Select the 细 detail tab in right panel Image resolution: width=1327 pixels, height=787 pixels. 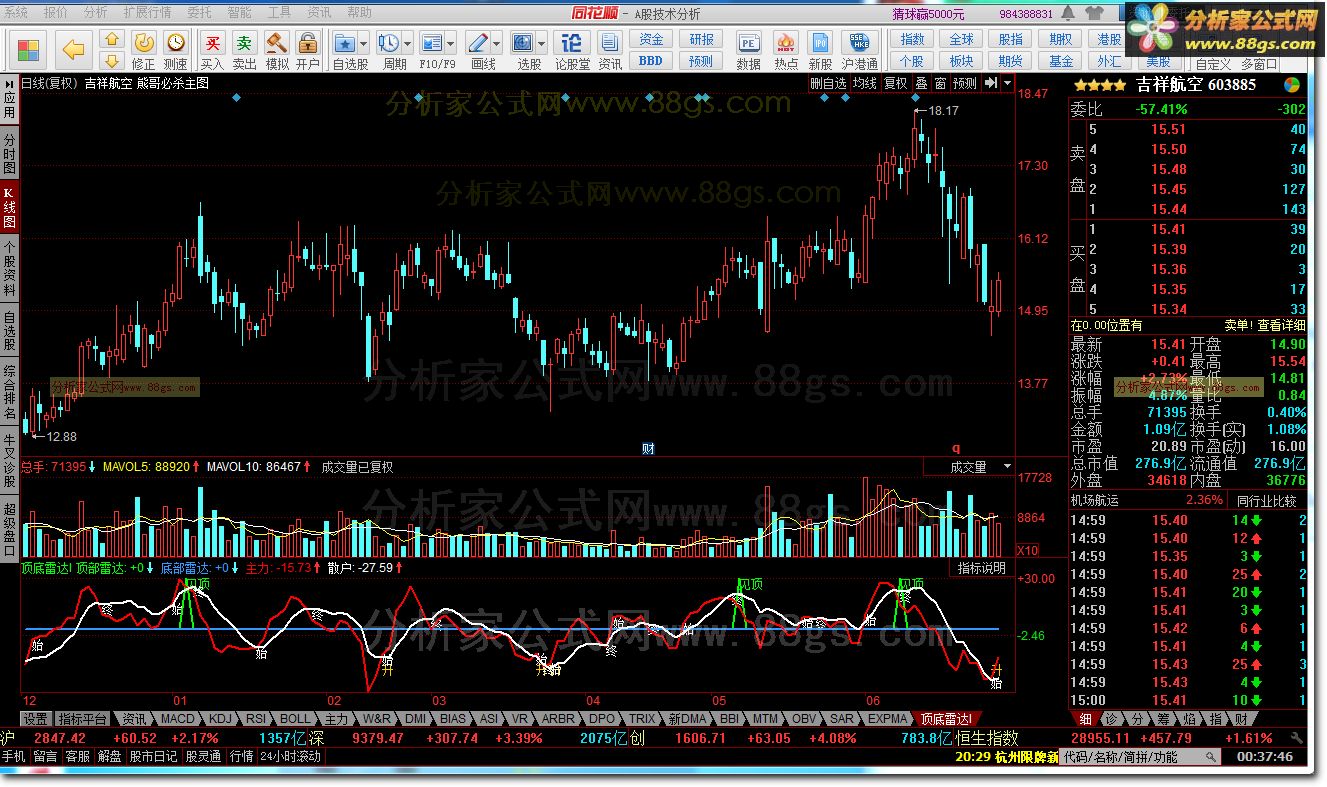coord(1085,719)
